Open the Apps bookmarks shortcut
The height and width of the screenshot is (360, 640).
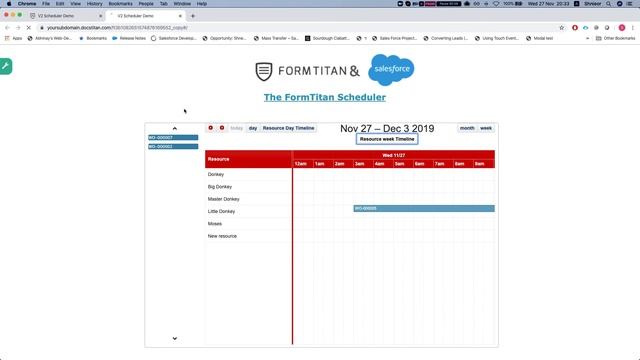(x=13, y=38)
